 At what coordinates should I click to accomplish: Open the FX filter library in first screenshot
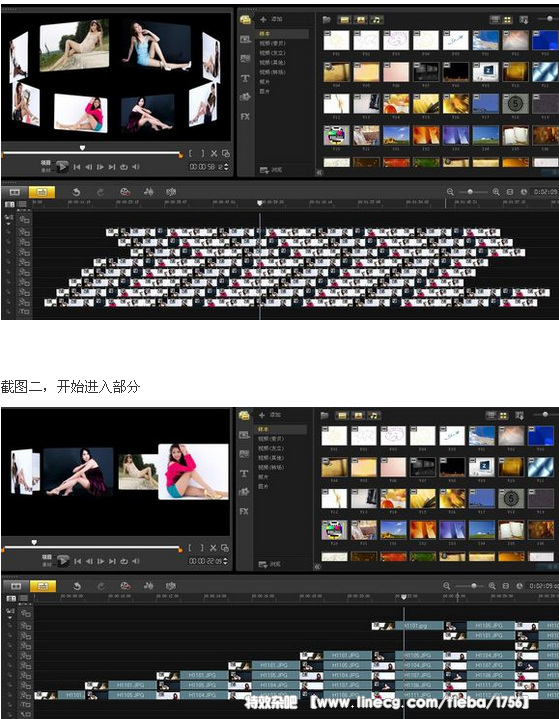point(245,116)
